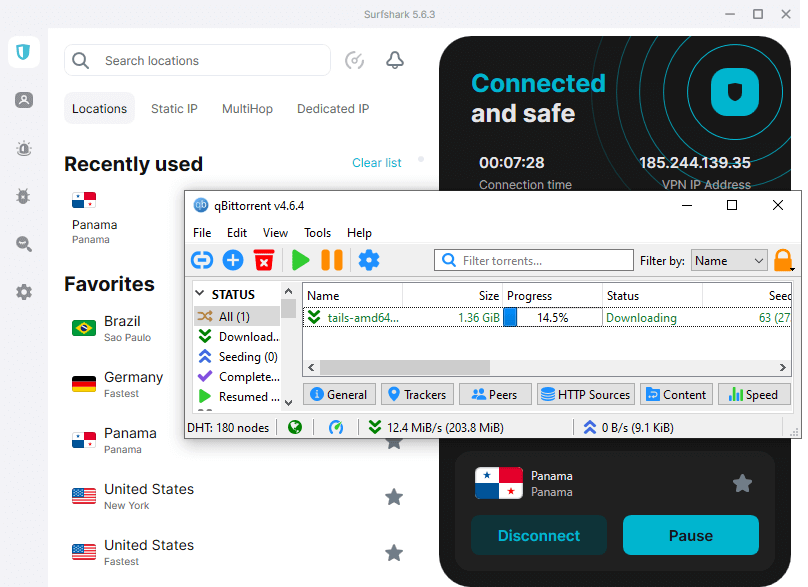The height and width of the screenshot is (587, 808).
Task: Select the tails-amd64 torrent row
Action: (x=547, y=317)
